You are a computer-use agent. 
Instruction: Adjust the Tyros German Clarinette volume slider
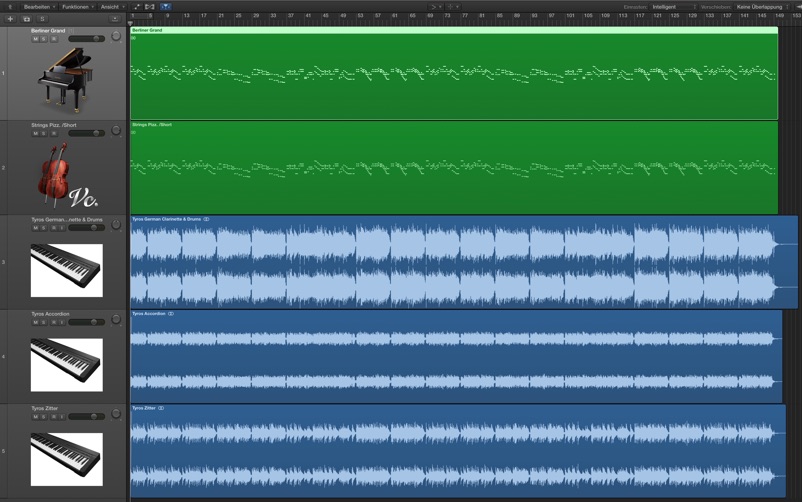[87, 228]
